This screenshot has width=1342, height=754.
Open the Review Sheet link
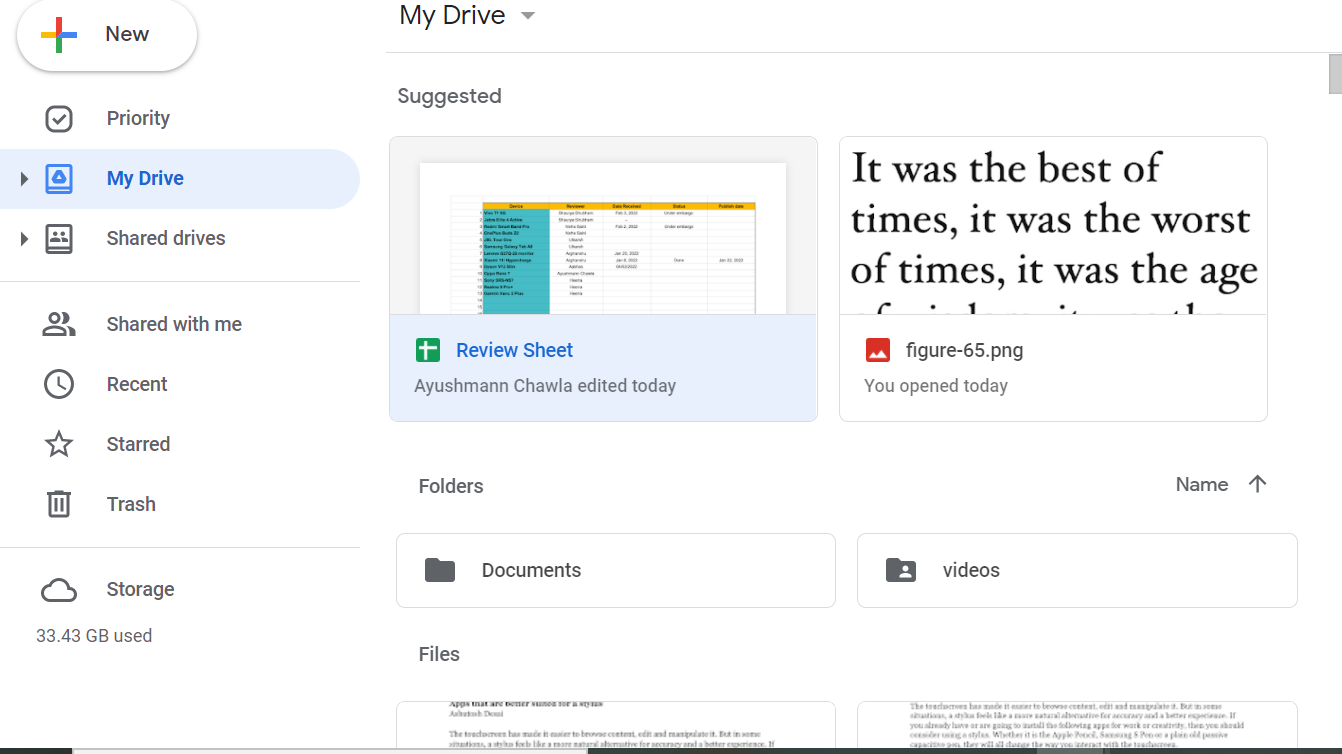point(514,350)
